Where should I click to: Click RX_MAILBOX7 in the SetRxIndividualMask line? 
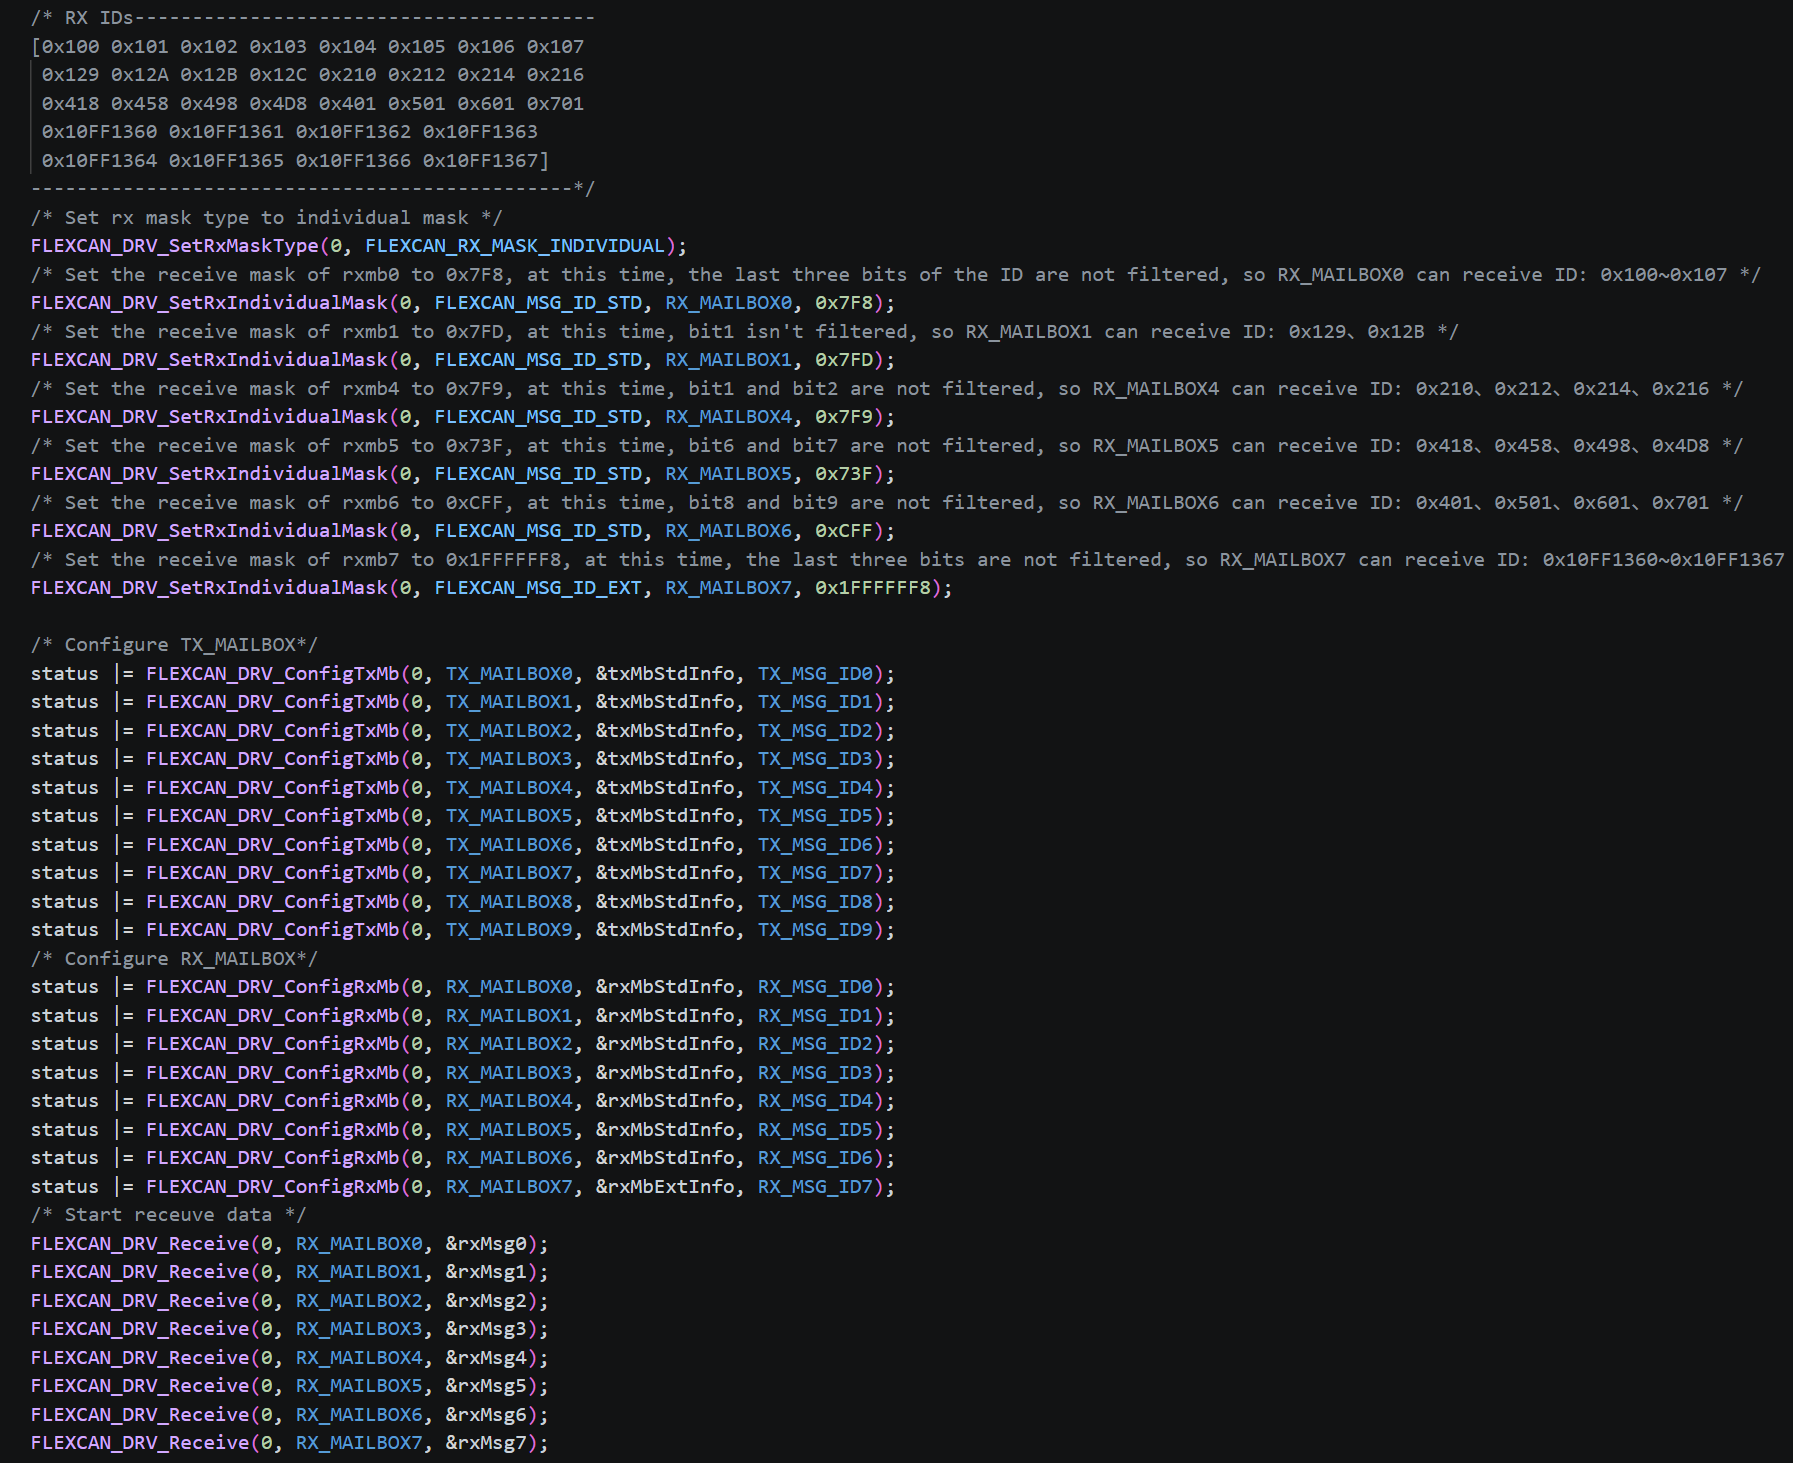point(729,588)
